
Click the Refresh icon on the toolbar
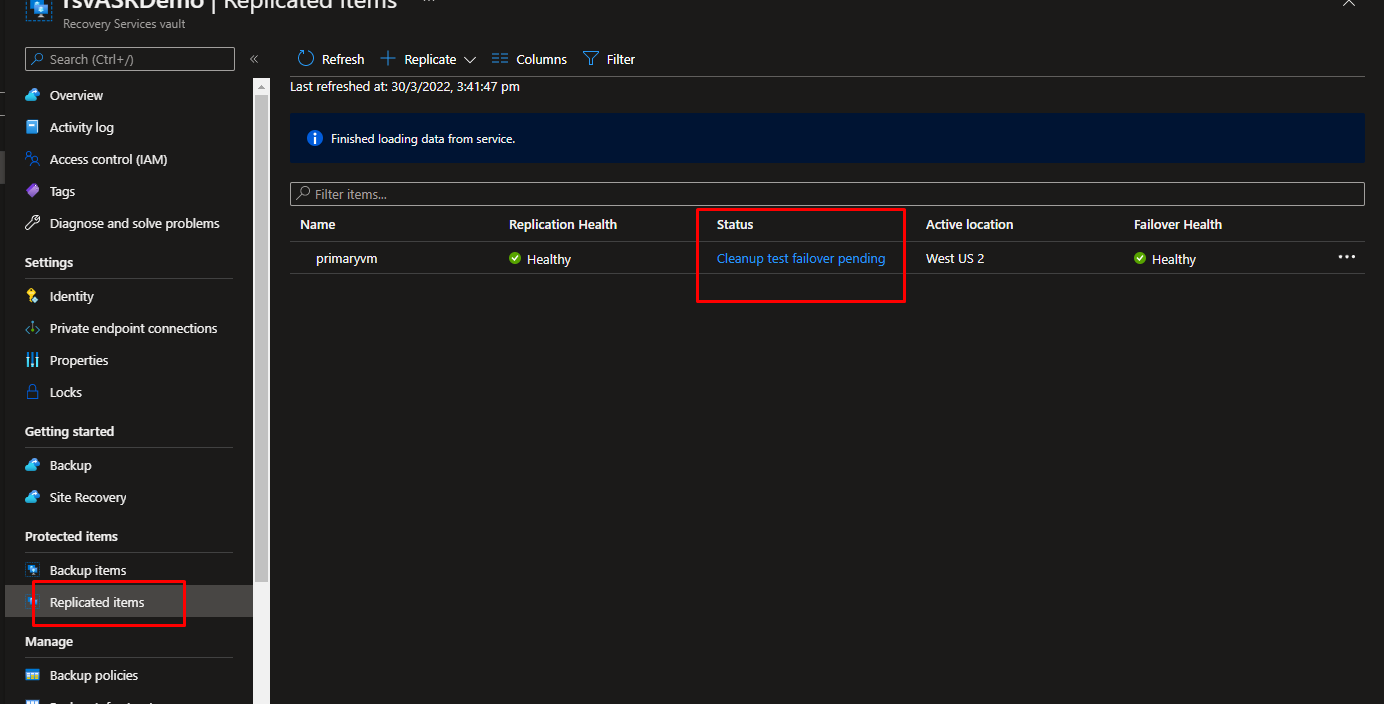tap(304, 58)
